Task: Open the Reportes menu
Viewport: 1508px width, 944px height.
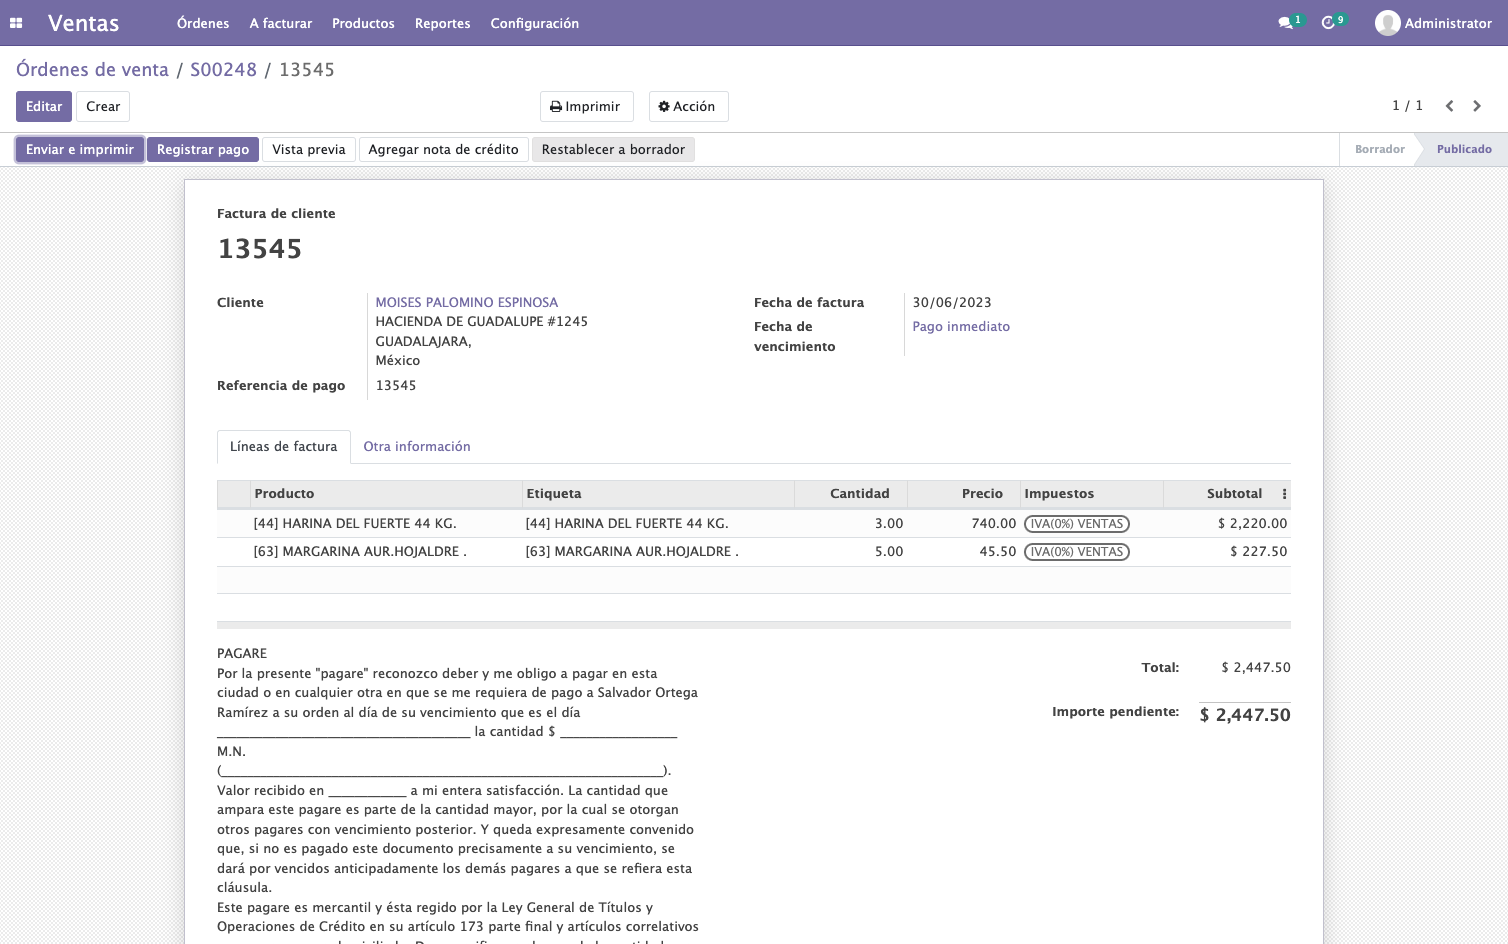Action: pos(442,23)
